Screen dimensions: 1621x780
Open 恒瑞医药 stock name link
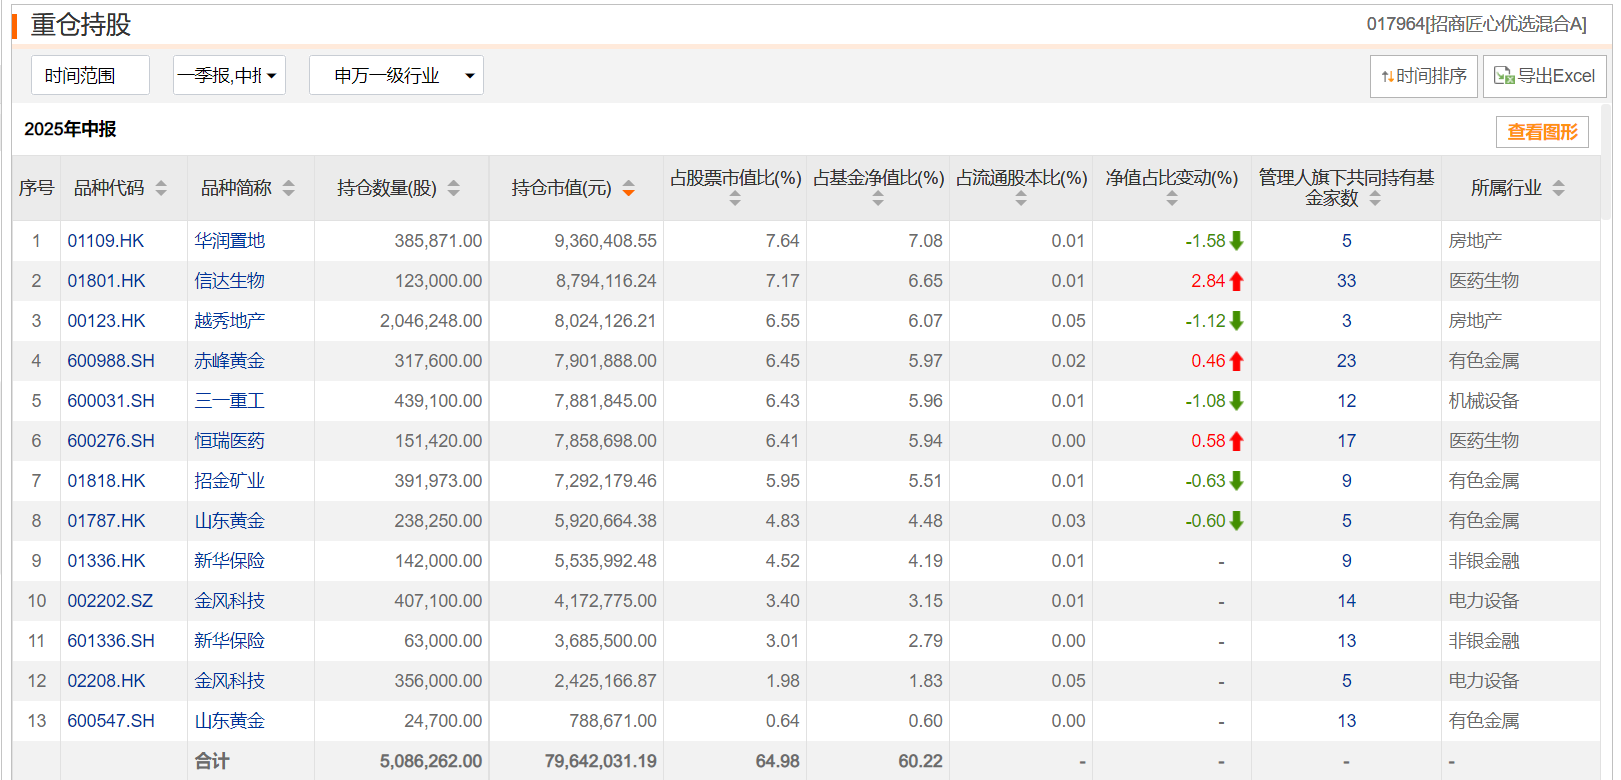click(x=230, y=441)
